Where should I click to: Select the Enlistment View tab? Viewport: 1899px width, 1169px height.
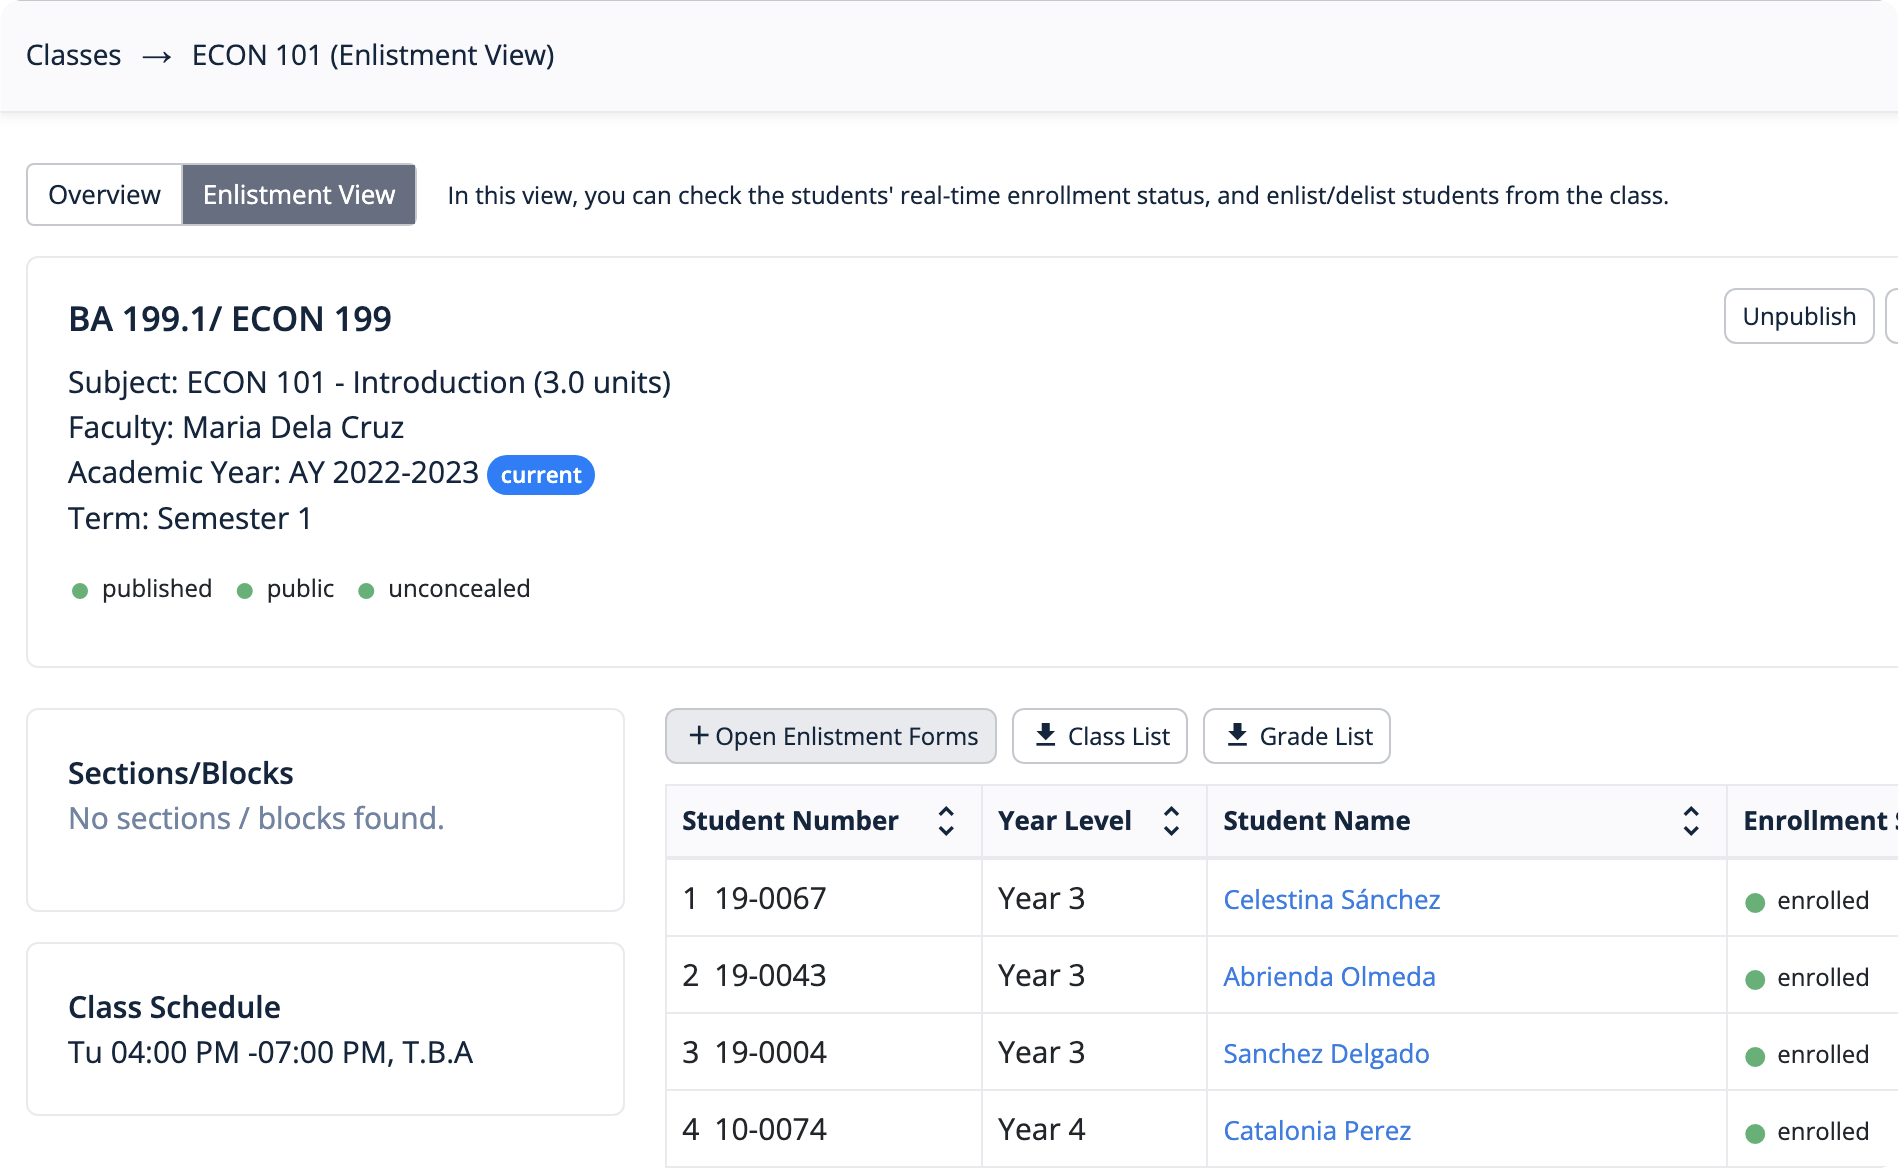(299, 195)
